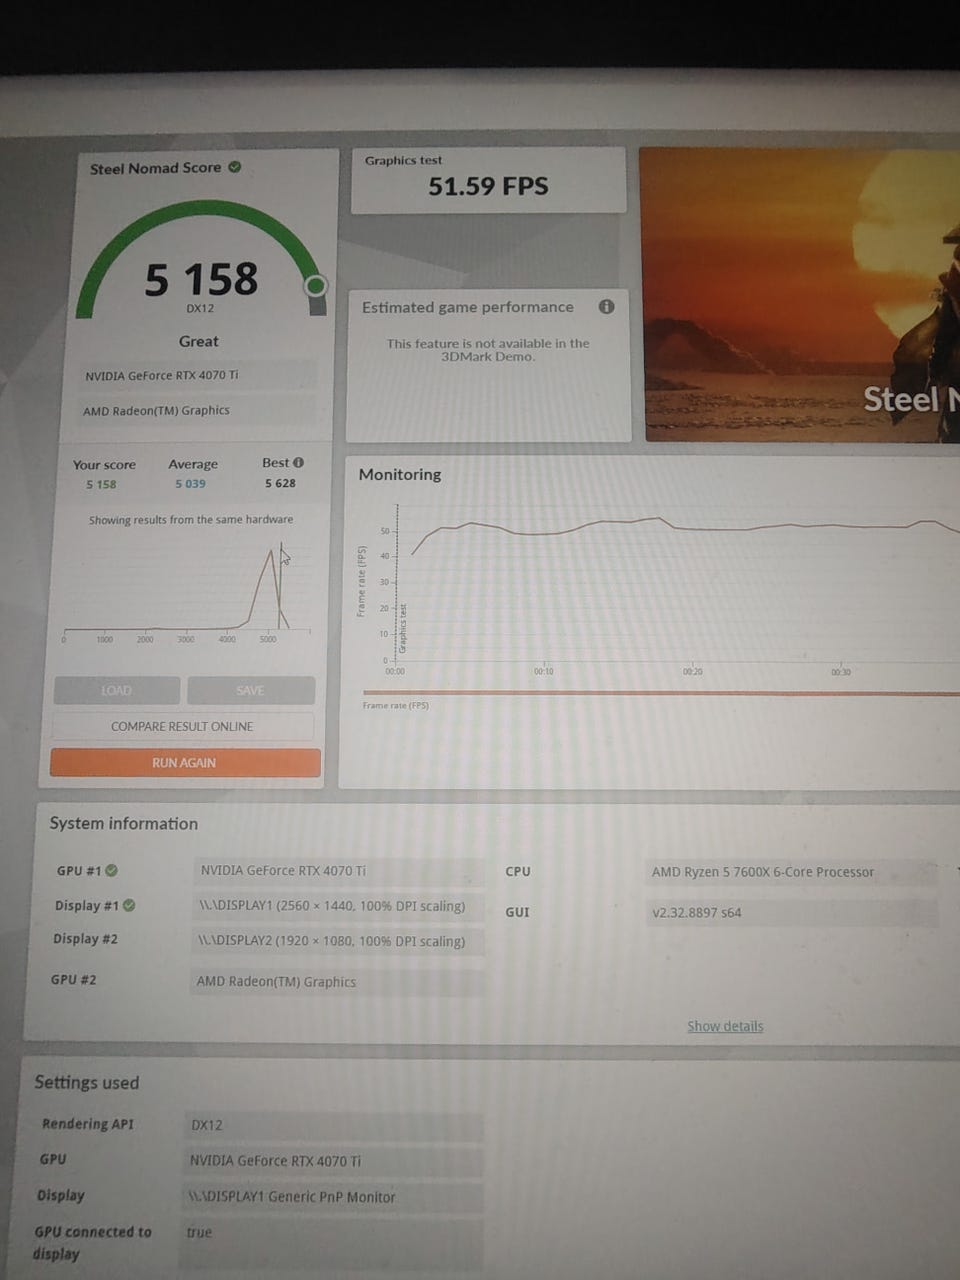Click the 00:20 mark on the monitoring timeline
Viewport: 960px width, 1280px height.
[692, 671]
